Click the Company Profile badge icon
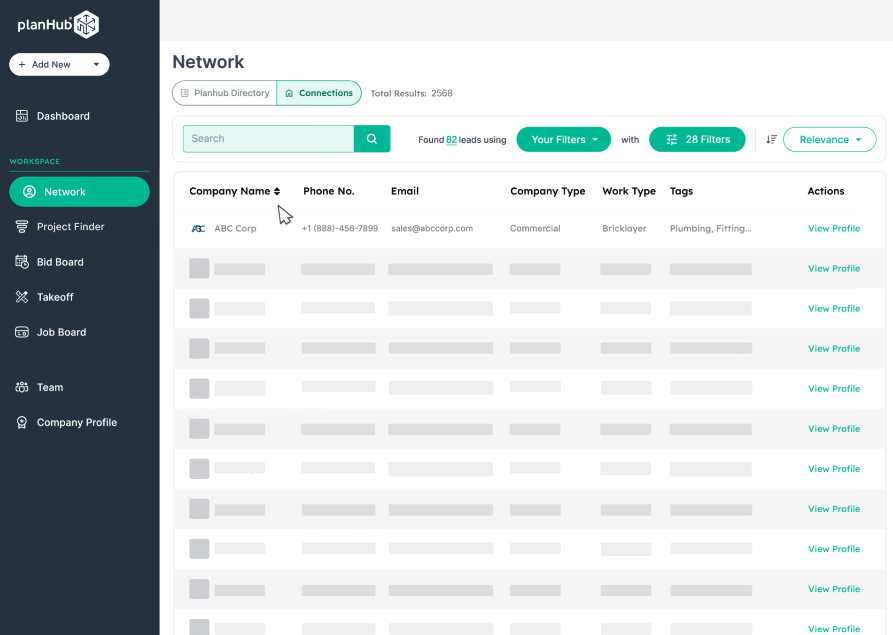Viewport: 893px width, 635px height. tap(22, 423)
